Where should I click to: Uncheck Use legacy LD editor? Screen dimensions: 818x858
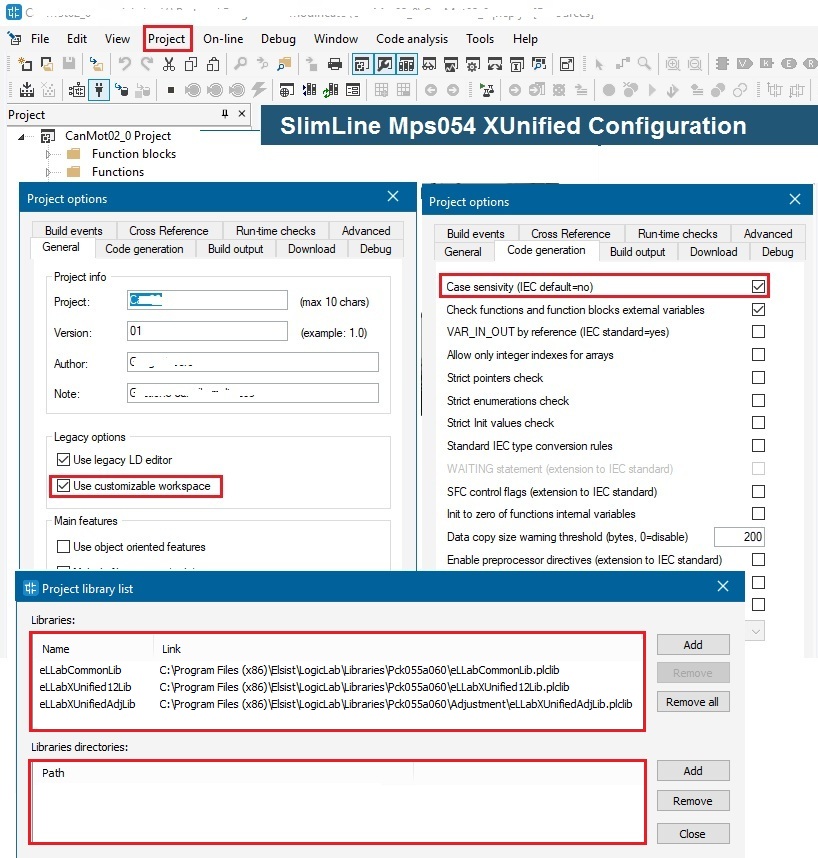pyautogui.click(x=63, y=460)
